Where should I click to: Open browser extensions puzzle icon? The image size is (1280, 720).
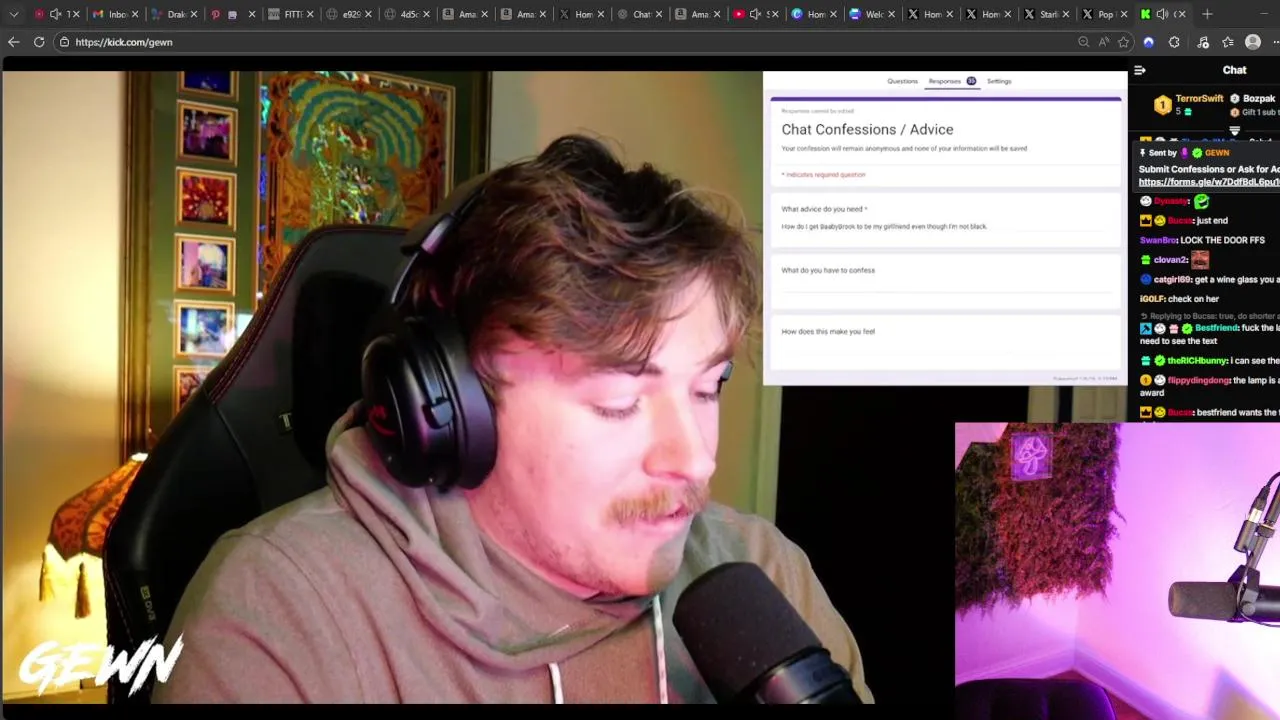point(1174,42)
